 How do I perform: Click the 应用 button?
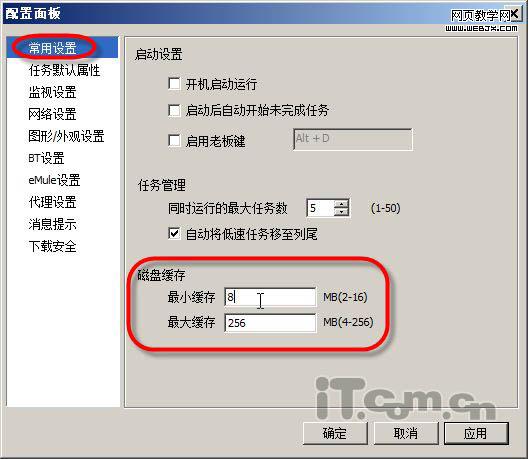click(476, 433)
